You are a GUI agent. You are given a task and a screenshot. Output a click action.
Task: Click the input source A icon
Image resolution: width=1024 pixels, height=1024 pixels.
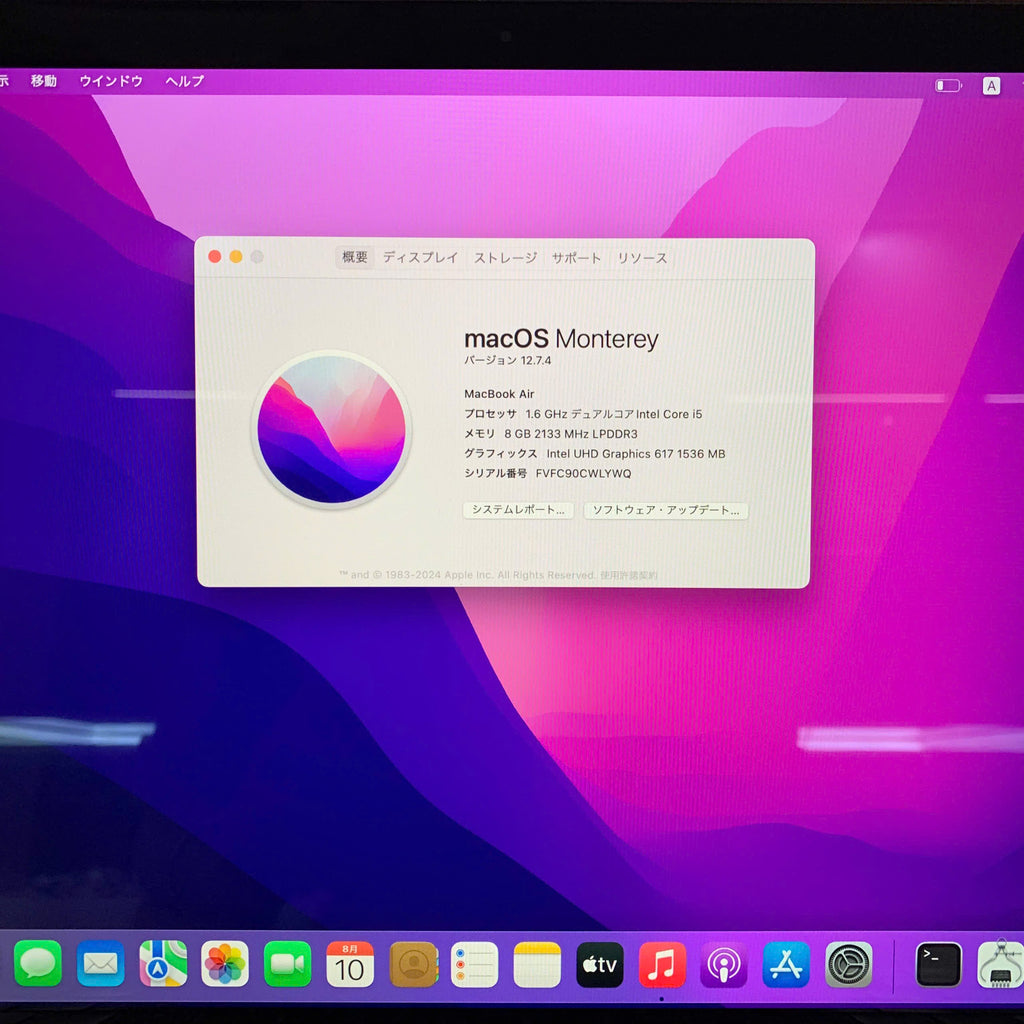click(x=991, y=86)
